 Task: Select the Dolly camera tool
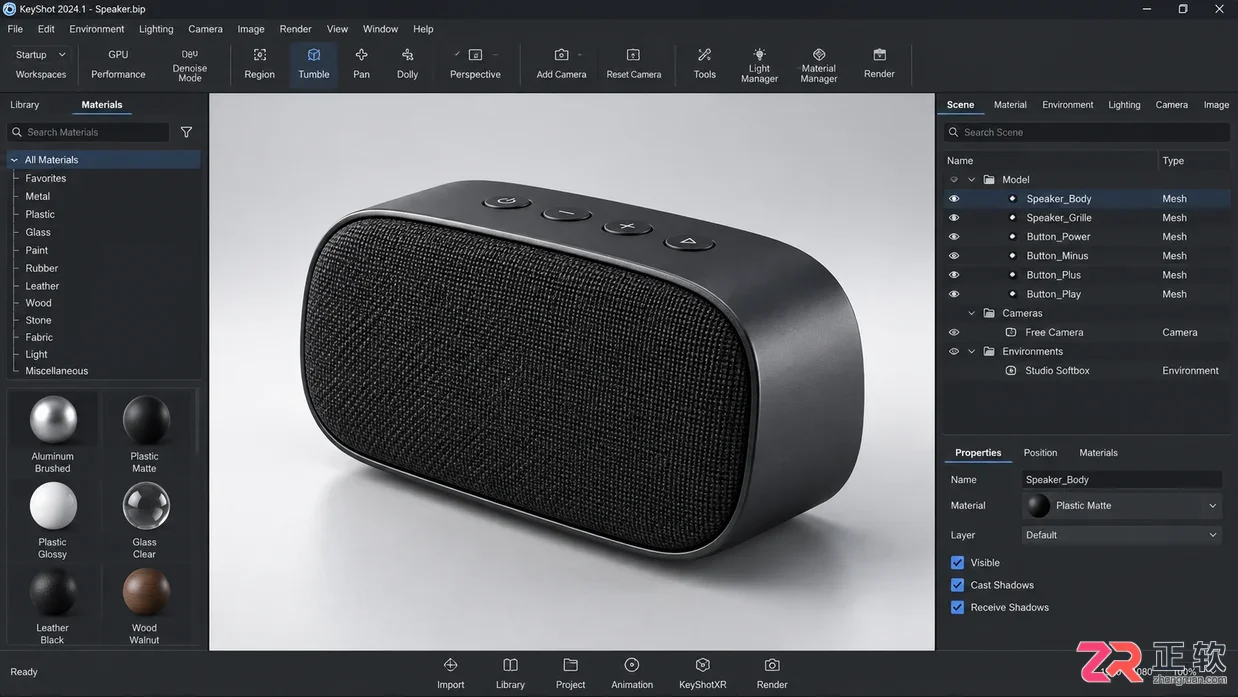pyautogui.click(x=407, y=63)
